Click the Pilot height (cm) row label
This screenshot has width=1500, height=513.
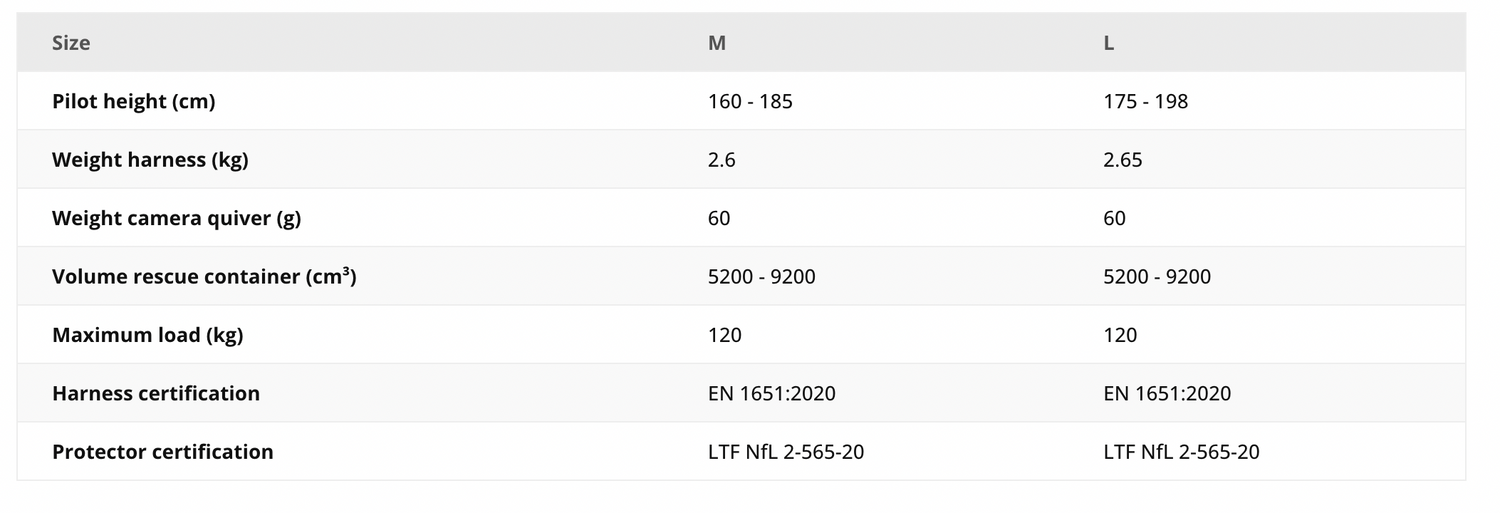(x=133, y=101)
